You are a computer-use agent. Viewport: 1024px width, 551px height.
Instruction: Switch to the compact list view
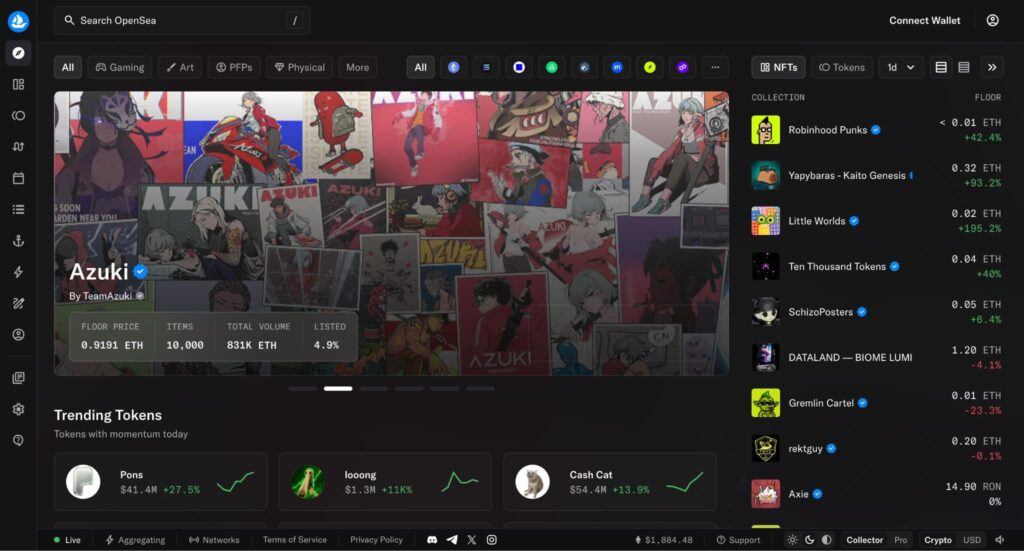coord(963,67)
